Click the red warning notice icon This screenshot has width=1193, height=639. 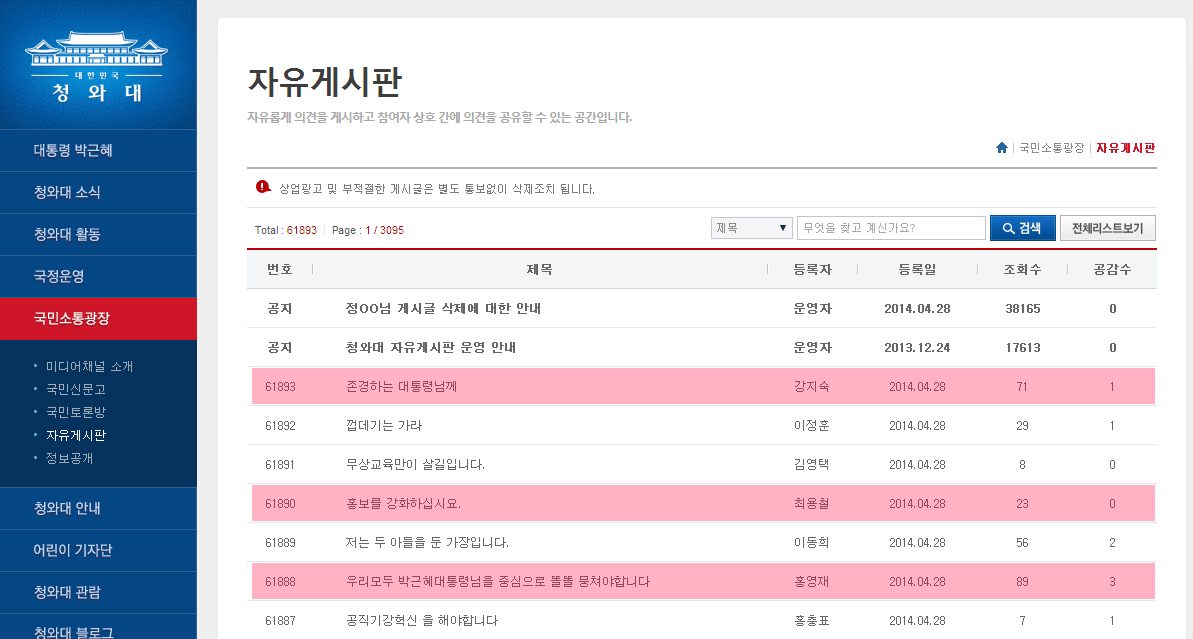click(263, 187)
